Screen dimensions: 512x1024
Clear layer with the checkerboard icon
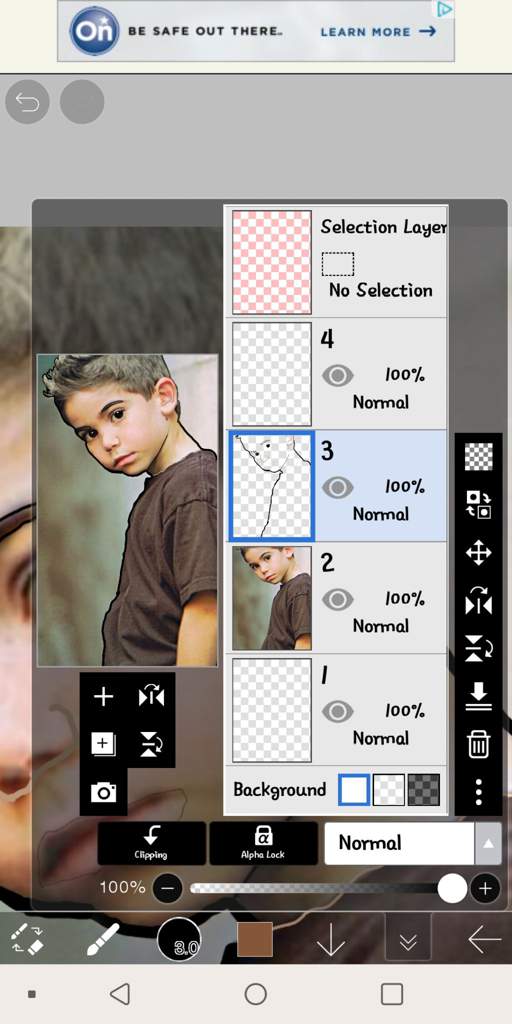tap(478, 456)
